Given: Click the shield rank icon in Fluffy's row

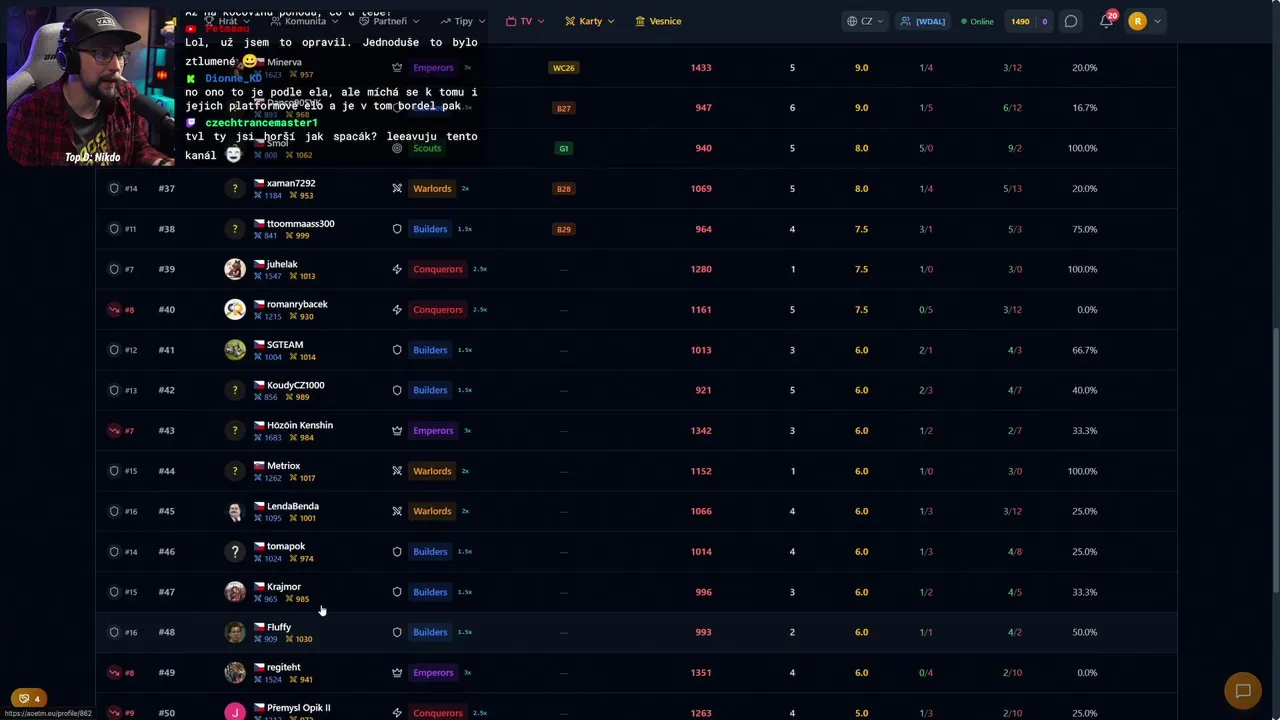Looking at the screenshot, I should coord(114,632).
